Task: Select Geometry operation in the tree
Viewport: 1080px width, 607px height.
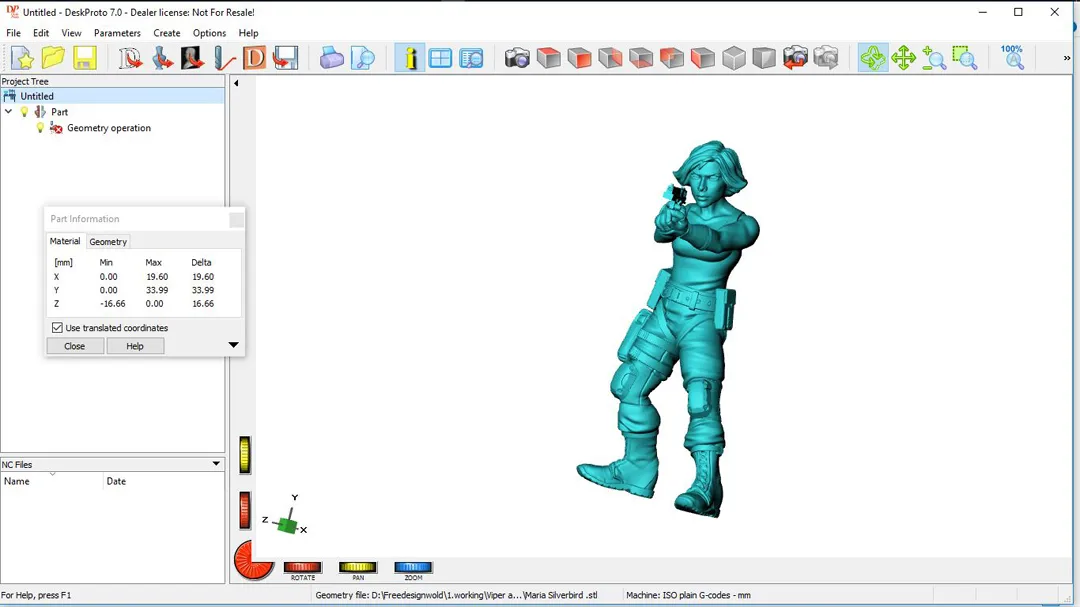Action: click(109, 127)
